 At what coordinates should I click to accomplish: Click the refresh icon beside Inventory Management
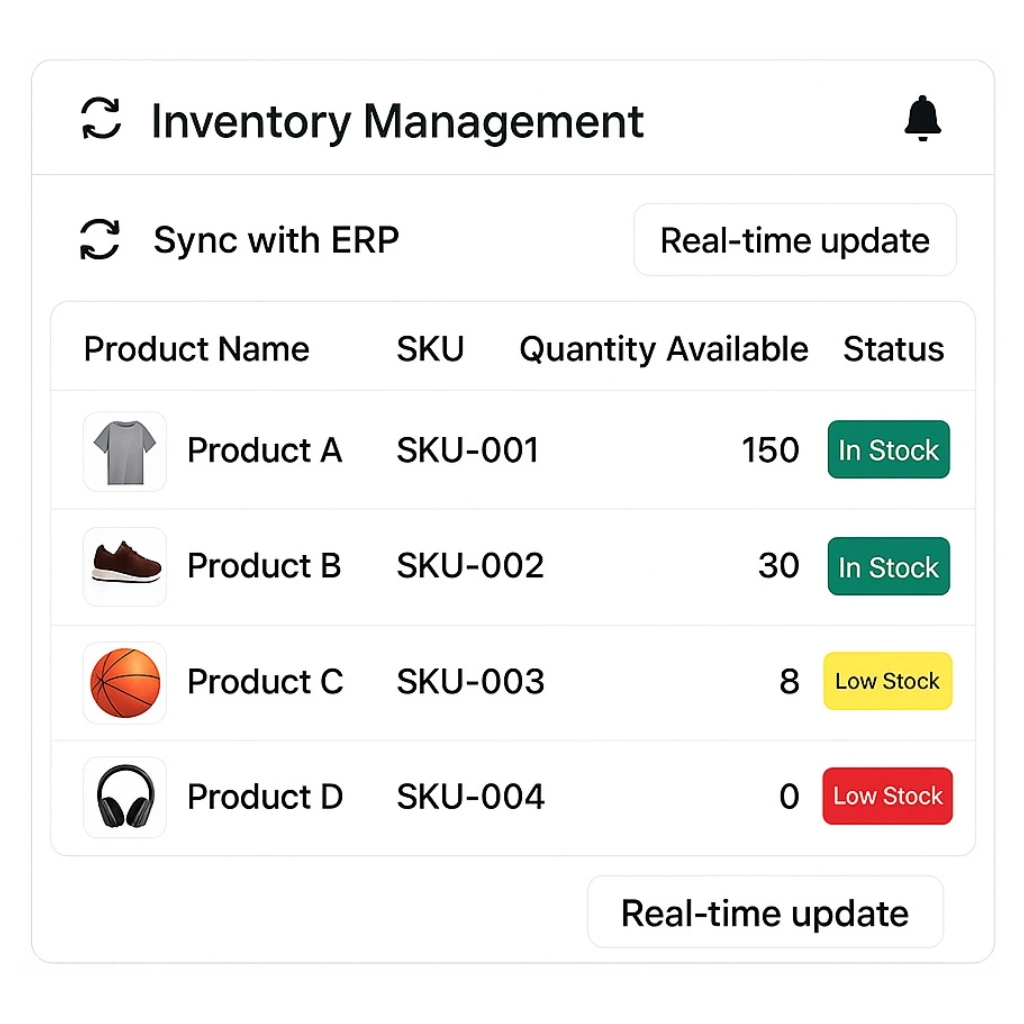[101, 119]
